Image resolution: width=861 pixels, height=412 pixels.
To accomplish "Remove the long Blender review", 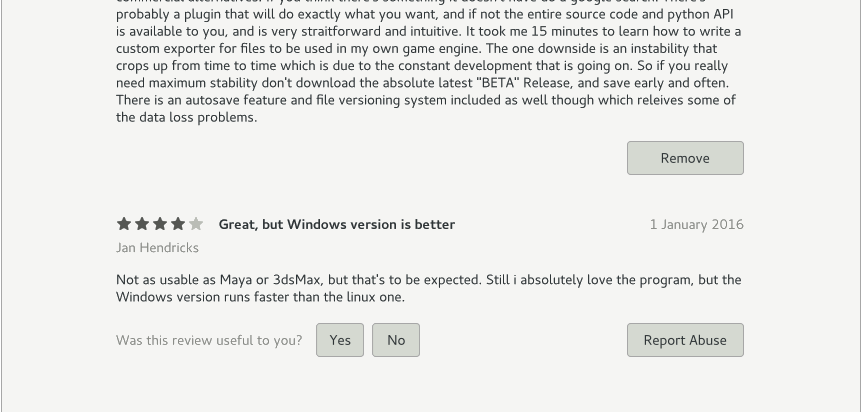I will (685, 158).
